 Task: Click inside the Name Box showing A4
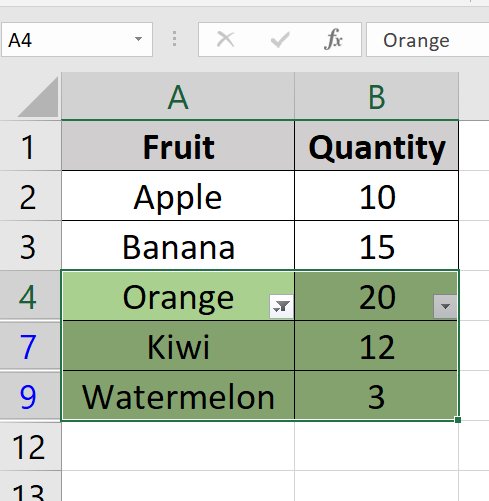click(67, 40)
